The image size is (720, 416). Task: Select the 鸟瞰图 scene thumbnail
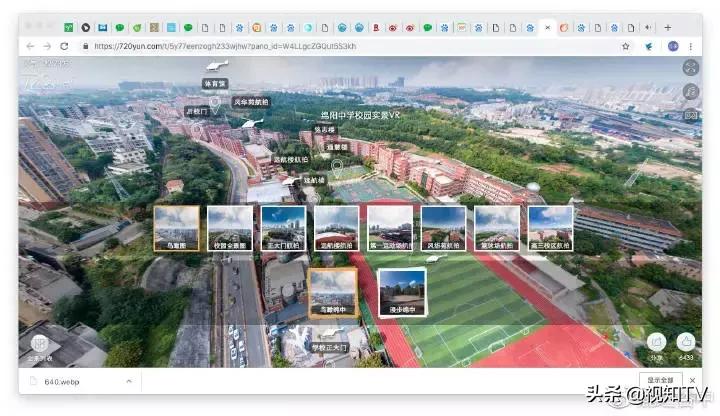click(175, 227)
